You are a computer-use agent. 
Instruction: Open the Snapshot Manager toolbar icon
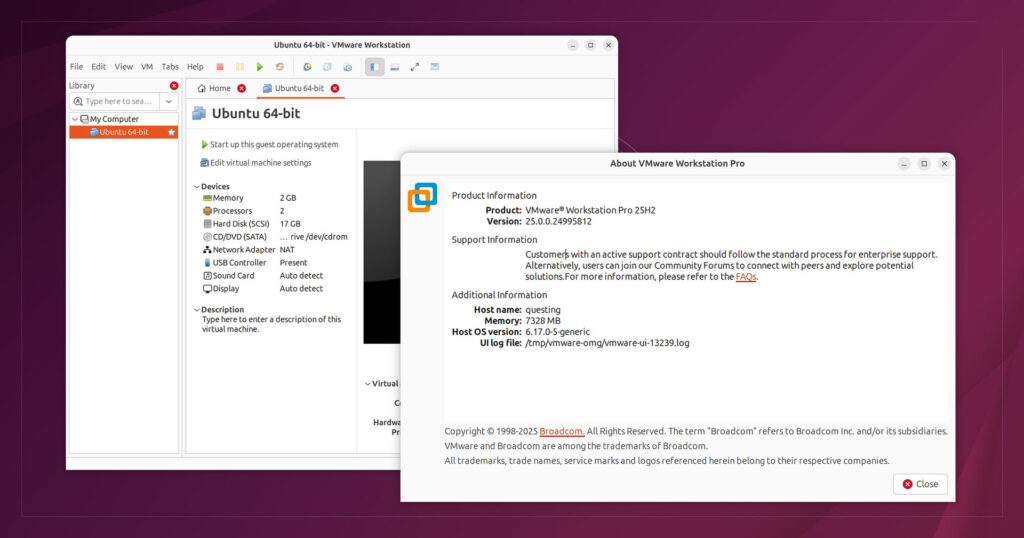point(347,67)
